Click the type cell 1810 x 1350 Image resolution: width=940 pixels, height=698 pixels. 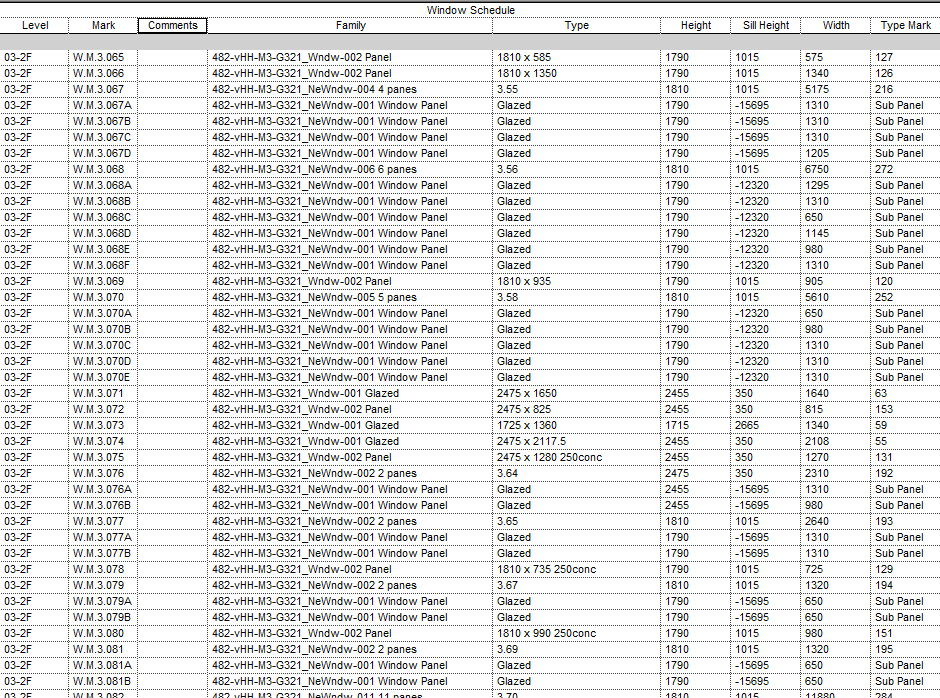point(577,73)
